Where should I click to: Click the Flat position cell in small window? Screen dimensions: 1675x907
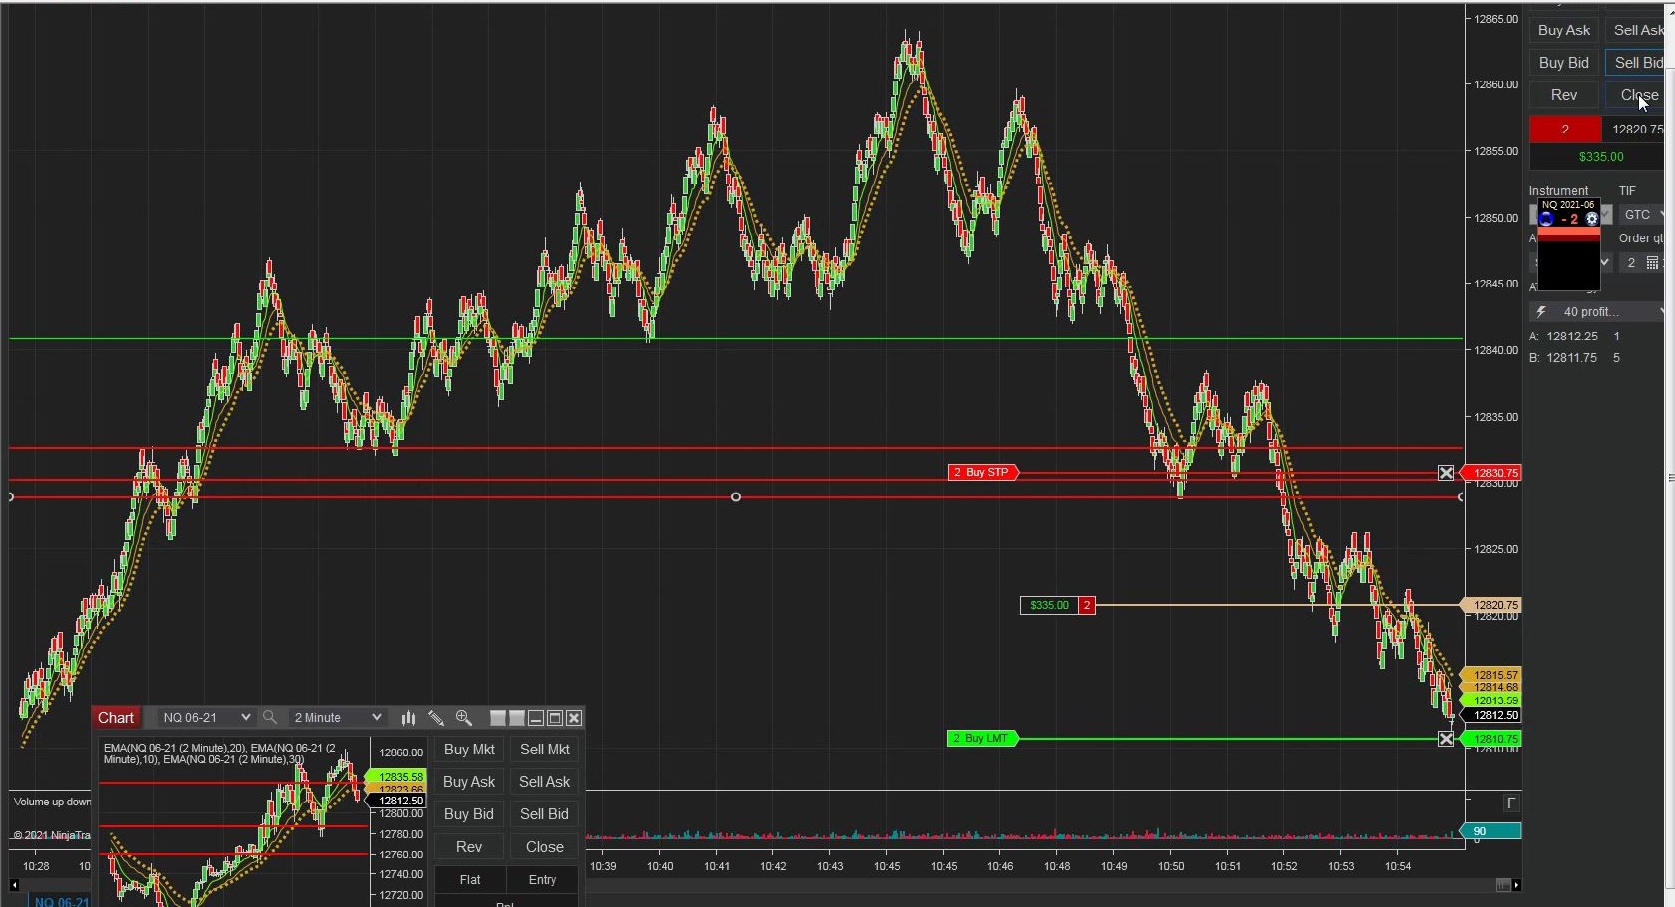(x=470, y=880)
